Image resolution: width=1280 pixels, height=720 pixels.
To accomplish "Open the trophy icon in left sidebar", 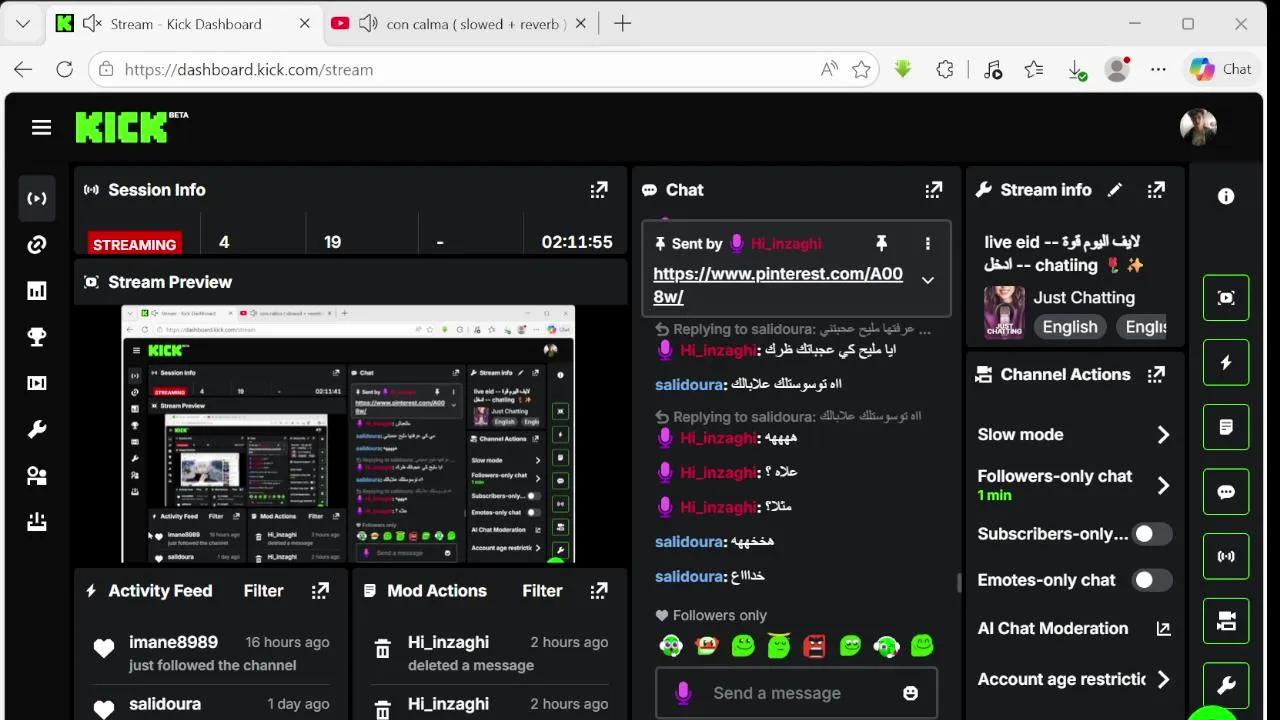I will coord(37,337).
